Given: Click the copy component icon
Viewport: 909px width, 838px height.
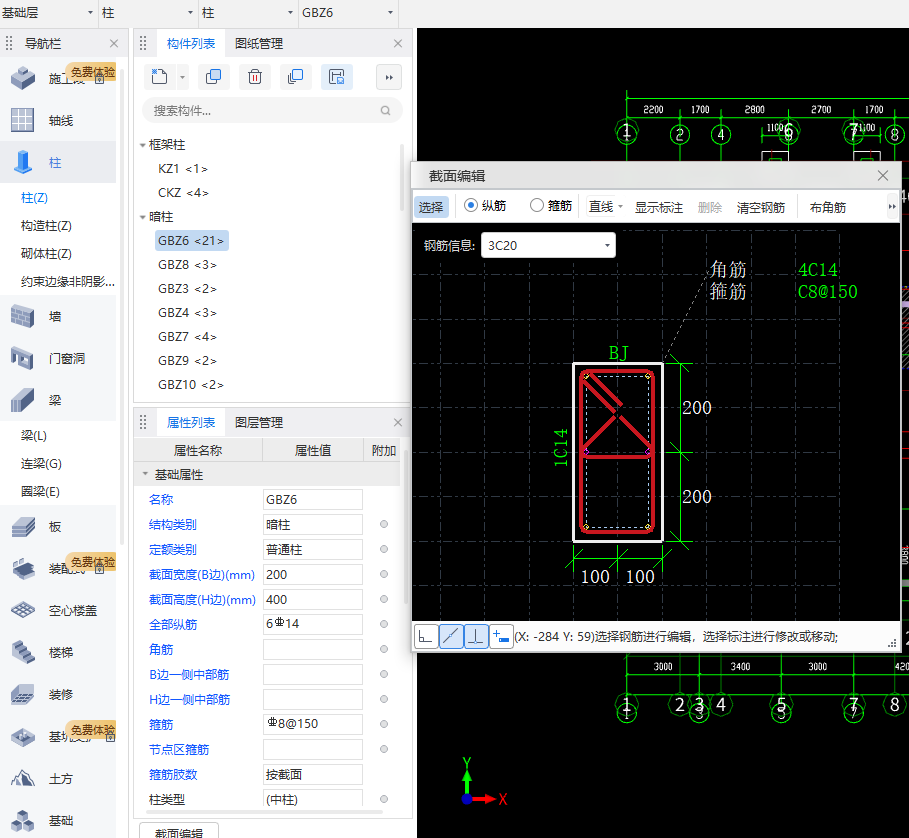Looking at the screenshot, I should pos(213,77).
